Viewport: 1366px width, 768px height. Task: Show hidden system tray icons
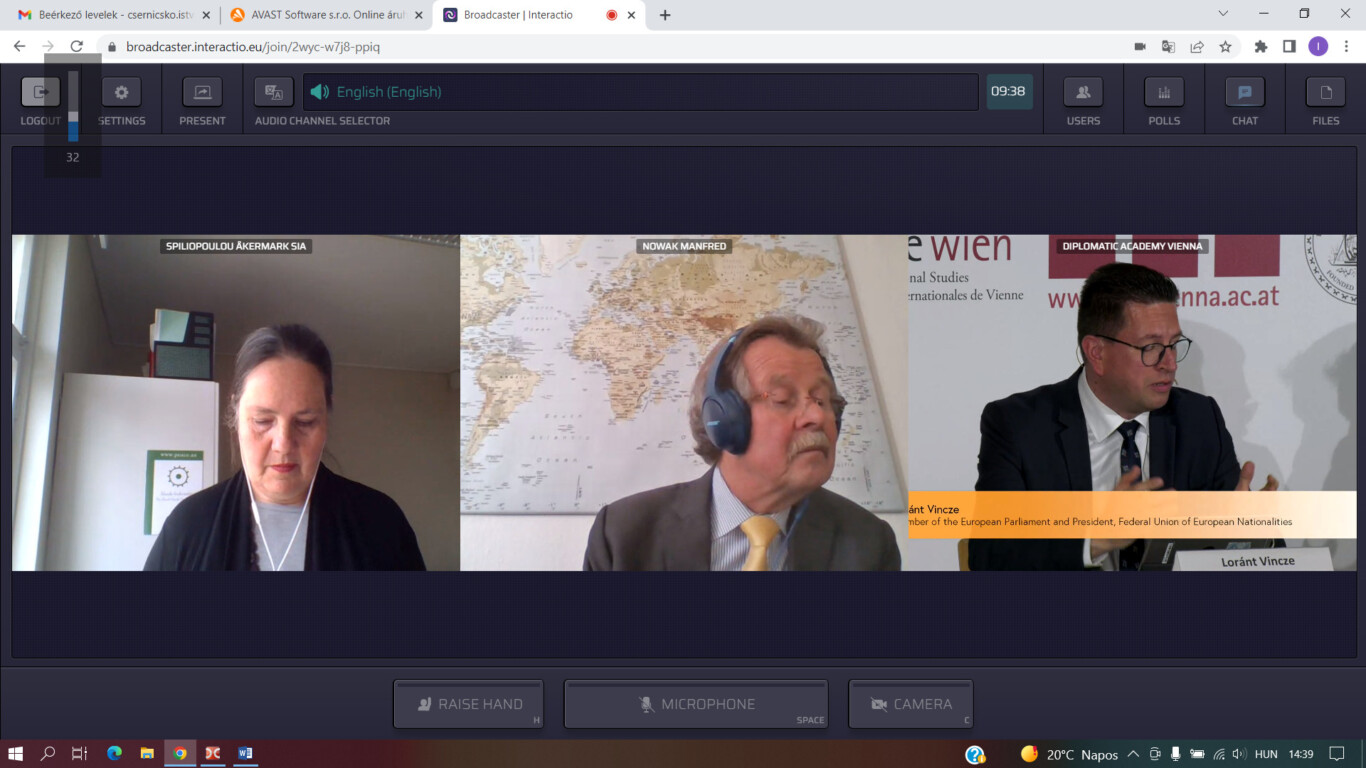click(1133, 754)
